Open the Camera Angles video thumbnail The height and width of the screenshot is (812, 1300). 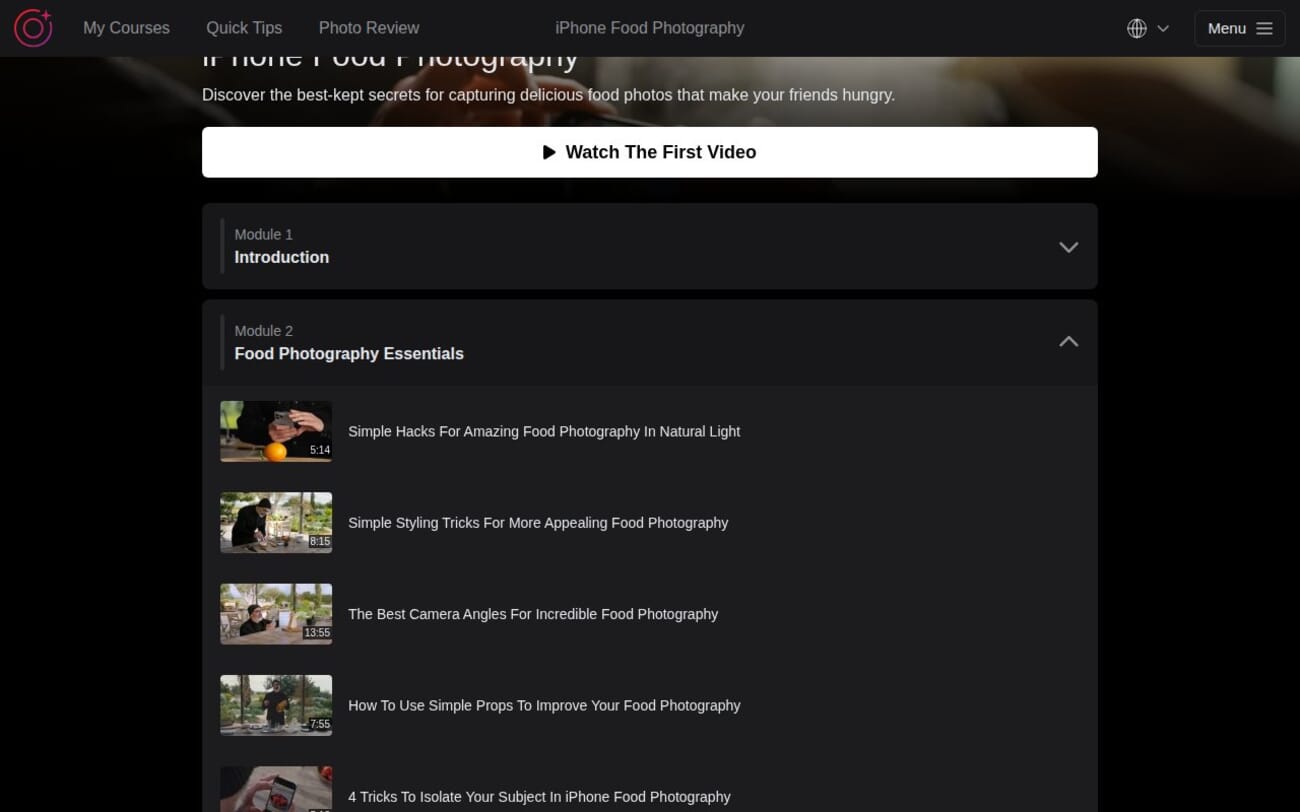click(276, 614)
